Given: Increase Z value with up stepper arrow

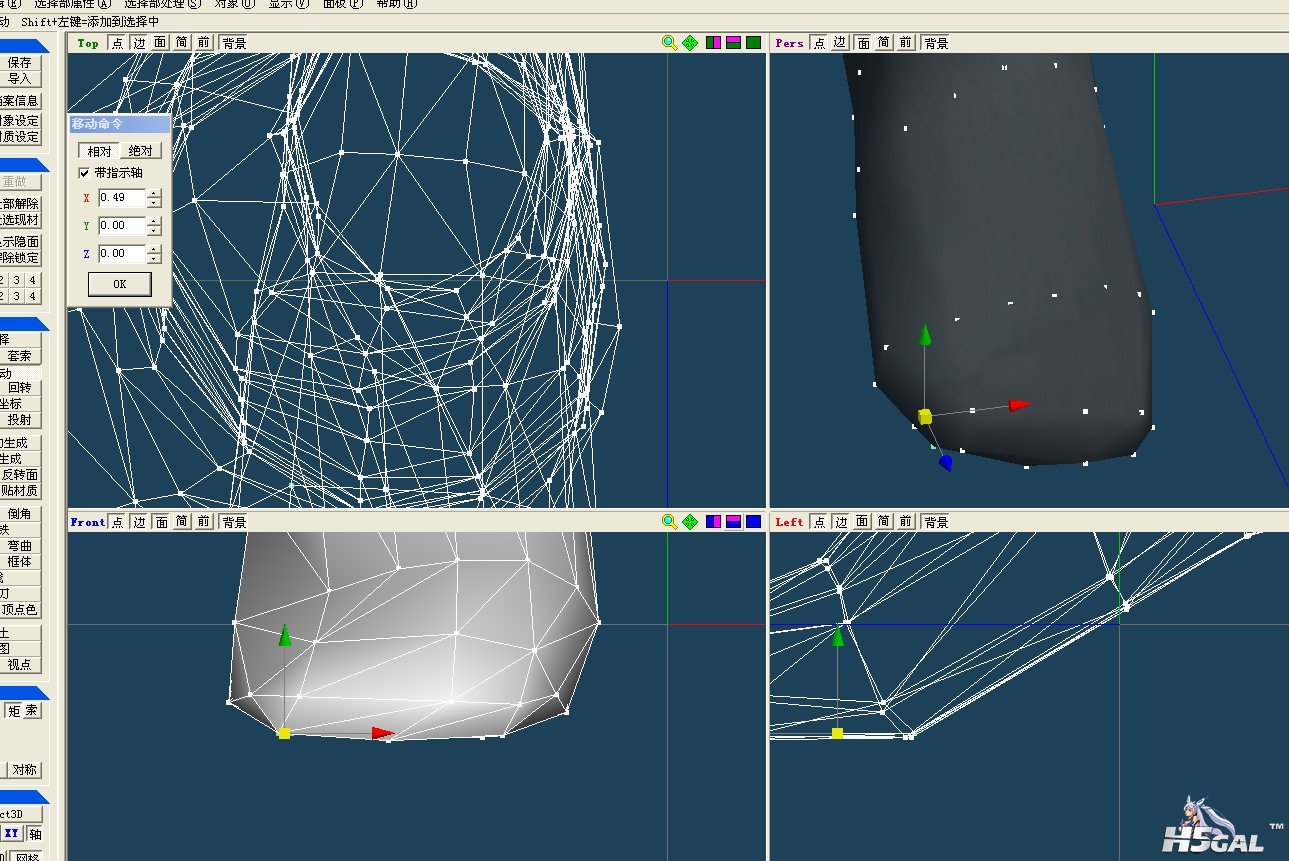Looking at the screenshot, I should click(x=153, y=249).
